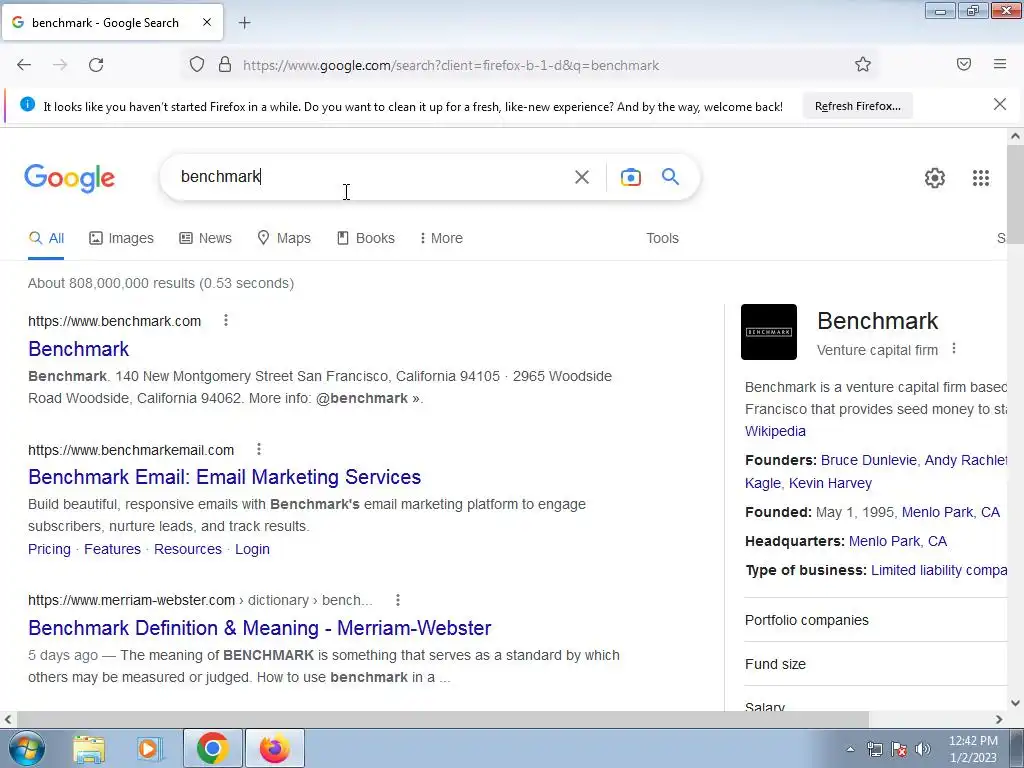Click the taskbar clock showing 12:42 PM
This screenshot has width=1024, height=768.
pos(973,749)
